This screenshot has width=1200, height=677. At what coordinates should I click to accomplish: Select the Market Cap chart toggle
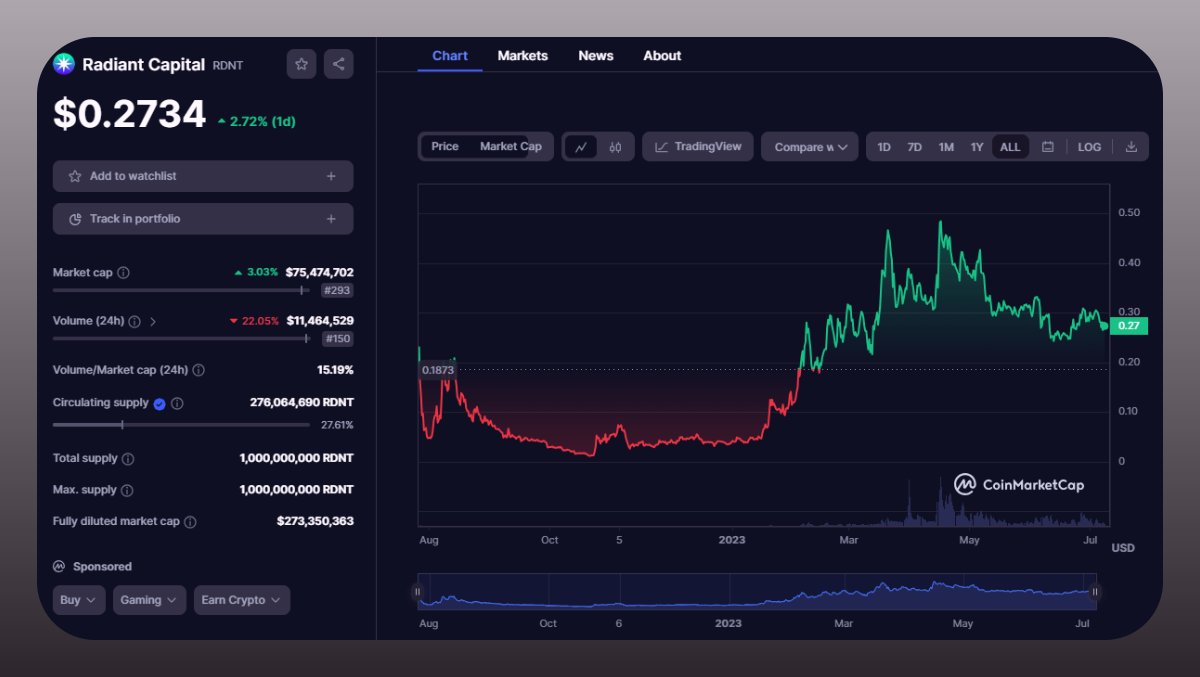point(510,147)
